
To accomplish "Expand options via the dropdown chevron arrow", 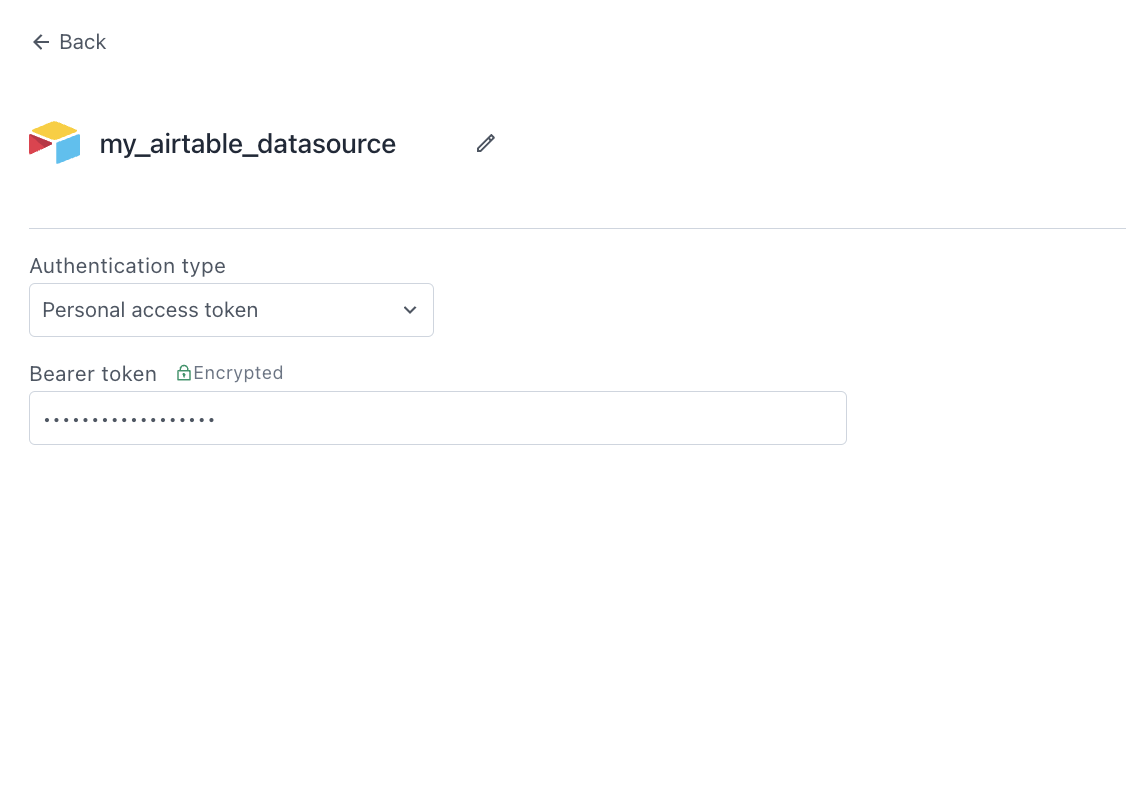I will tap(410, 310).
